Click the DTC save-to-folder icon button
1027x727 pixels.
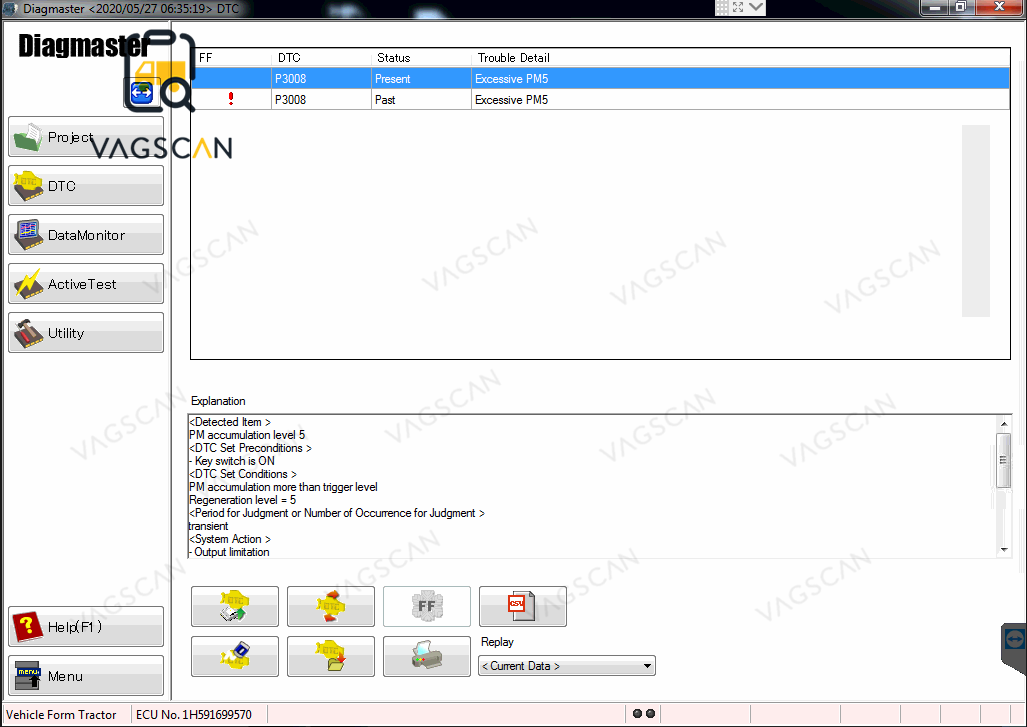click(330, 657)
